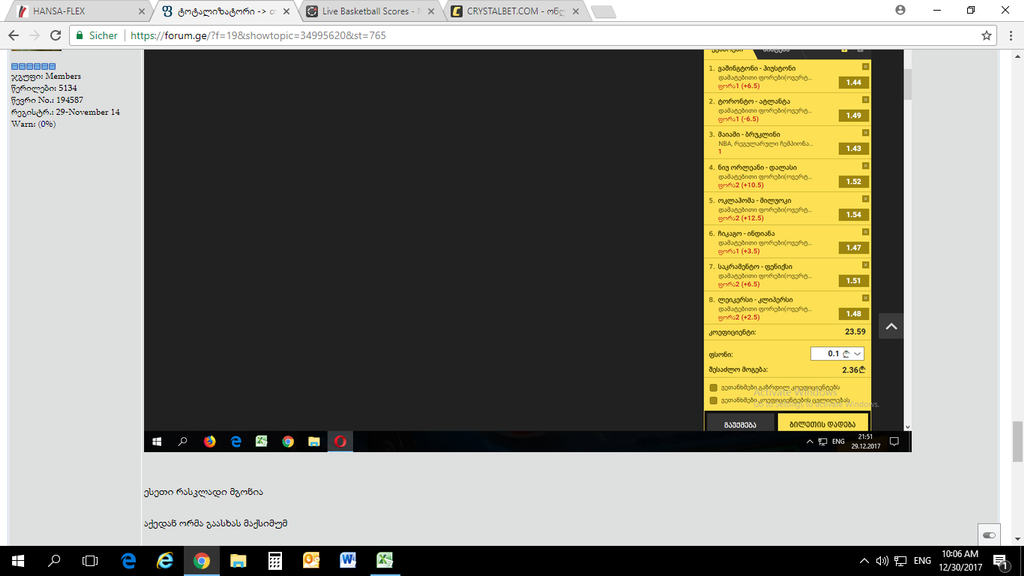Switch to the CRYSTALBET.COM tab
Viewport: 1024px width, 576px height.
click(x=515, y=11)
